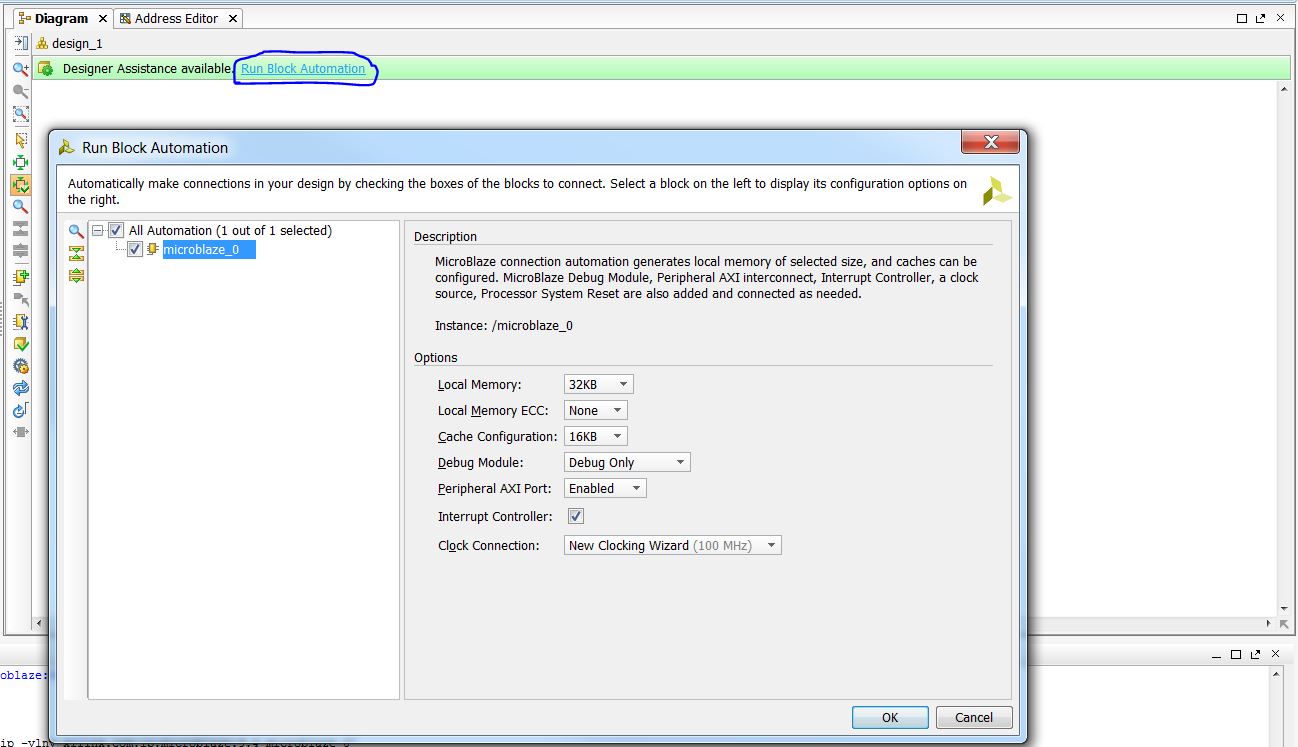Click the diagram vertical scrollbar up arrow
Image resolution: width=1298 pixels, height=747 pixels.
click(x=1284, y=90)
